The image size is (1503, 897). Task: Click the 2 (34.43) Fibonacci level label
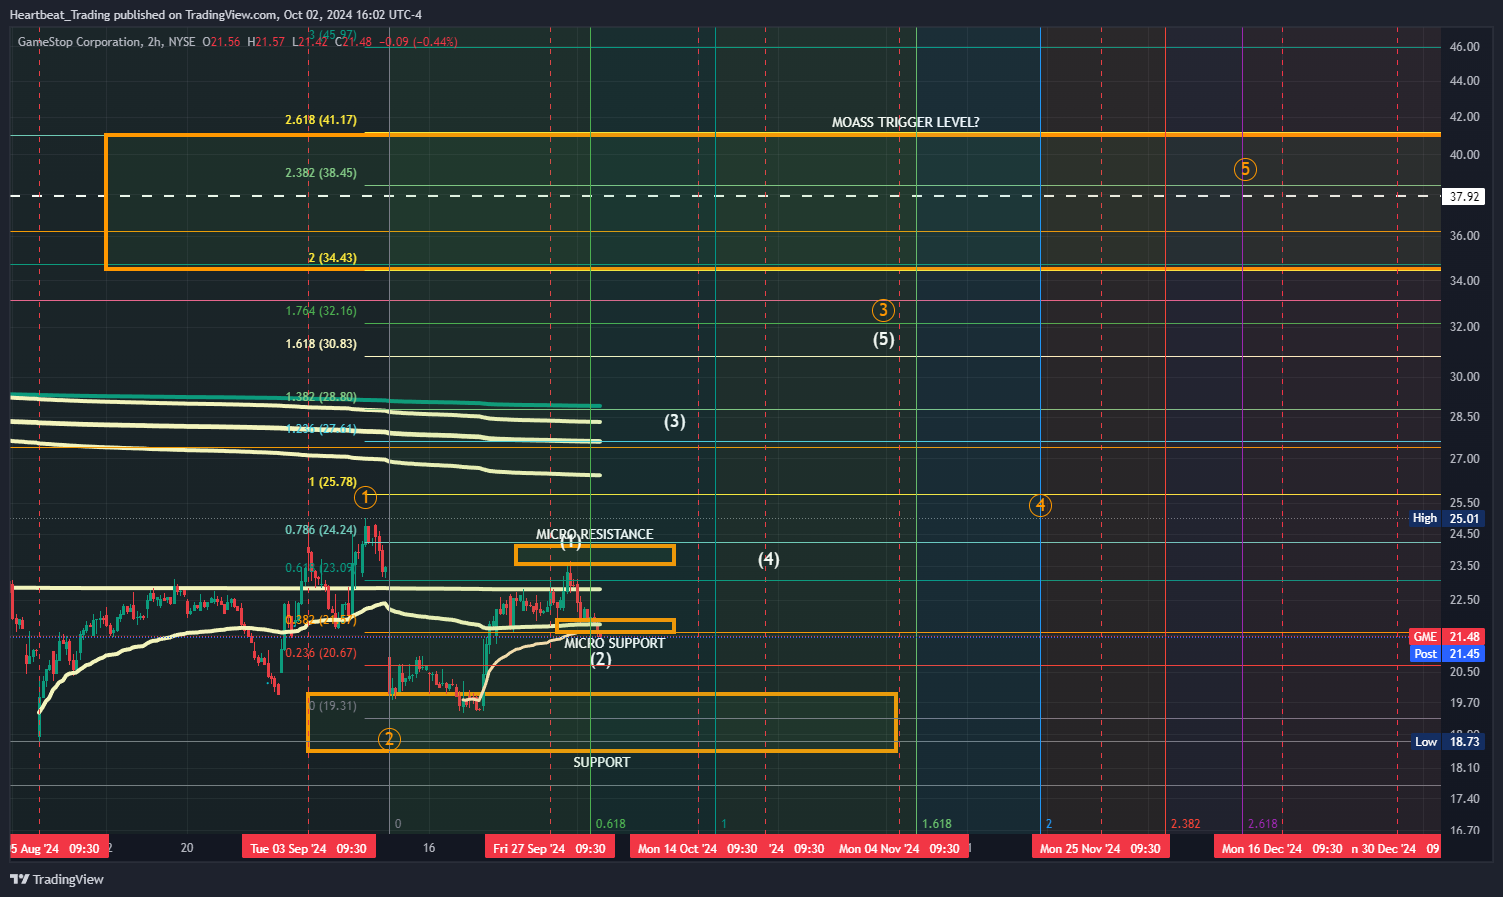332,257
